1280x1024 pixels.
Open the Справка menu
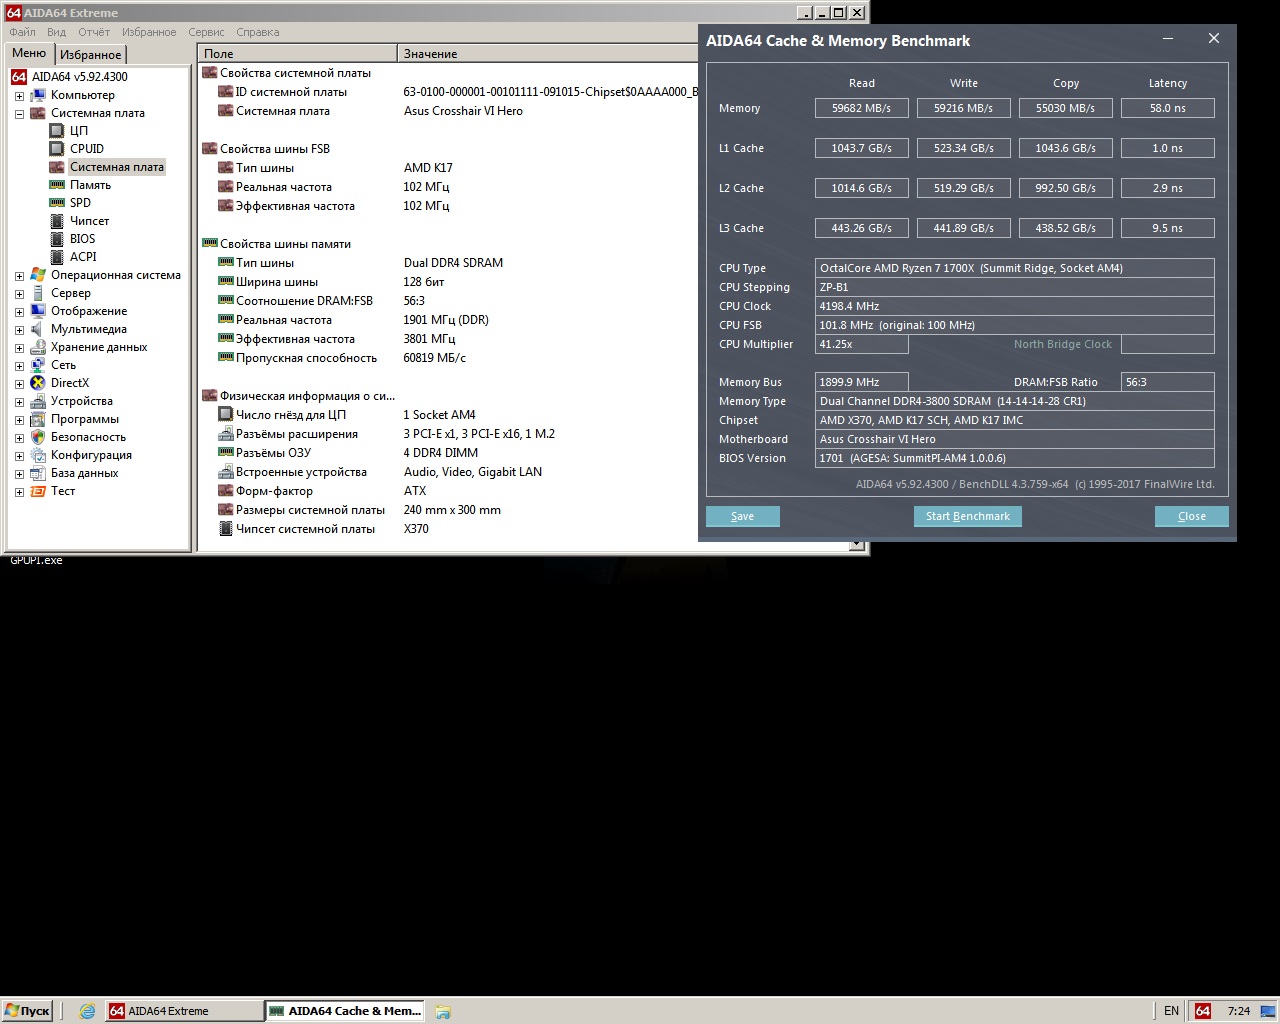[x=258, y=32]
